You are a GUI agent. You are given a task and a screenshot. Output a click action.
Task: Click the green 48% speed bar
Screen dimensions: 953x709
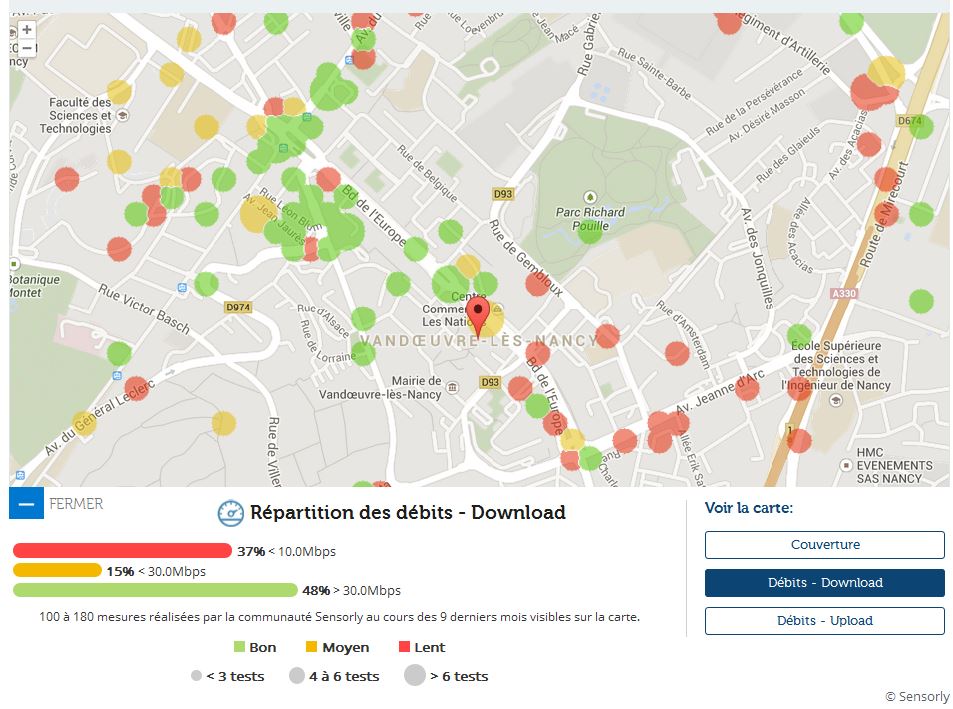pos(155,590)
